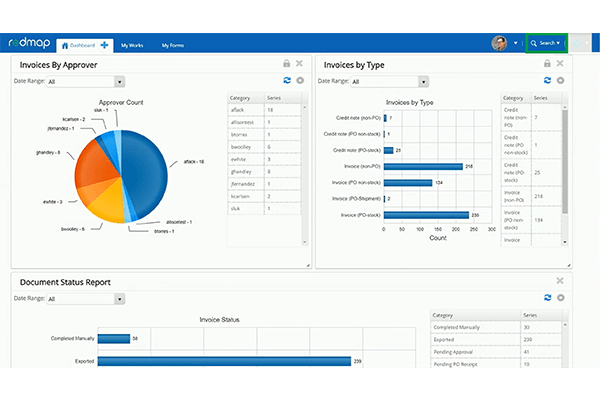This screenshot has height=400, width=600.
Task: Open My Forms tab
Action: click(173, 44)
